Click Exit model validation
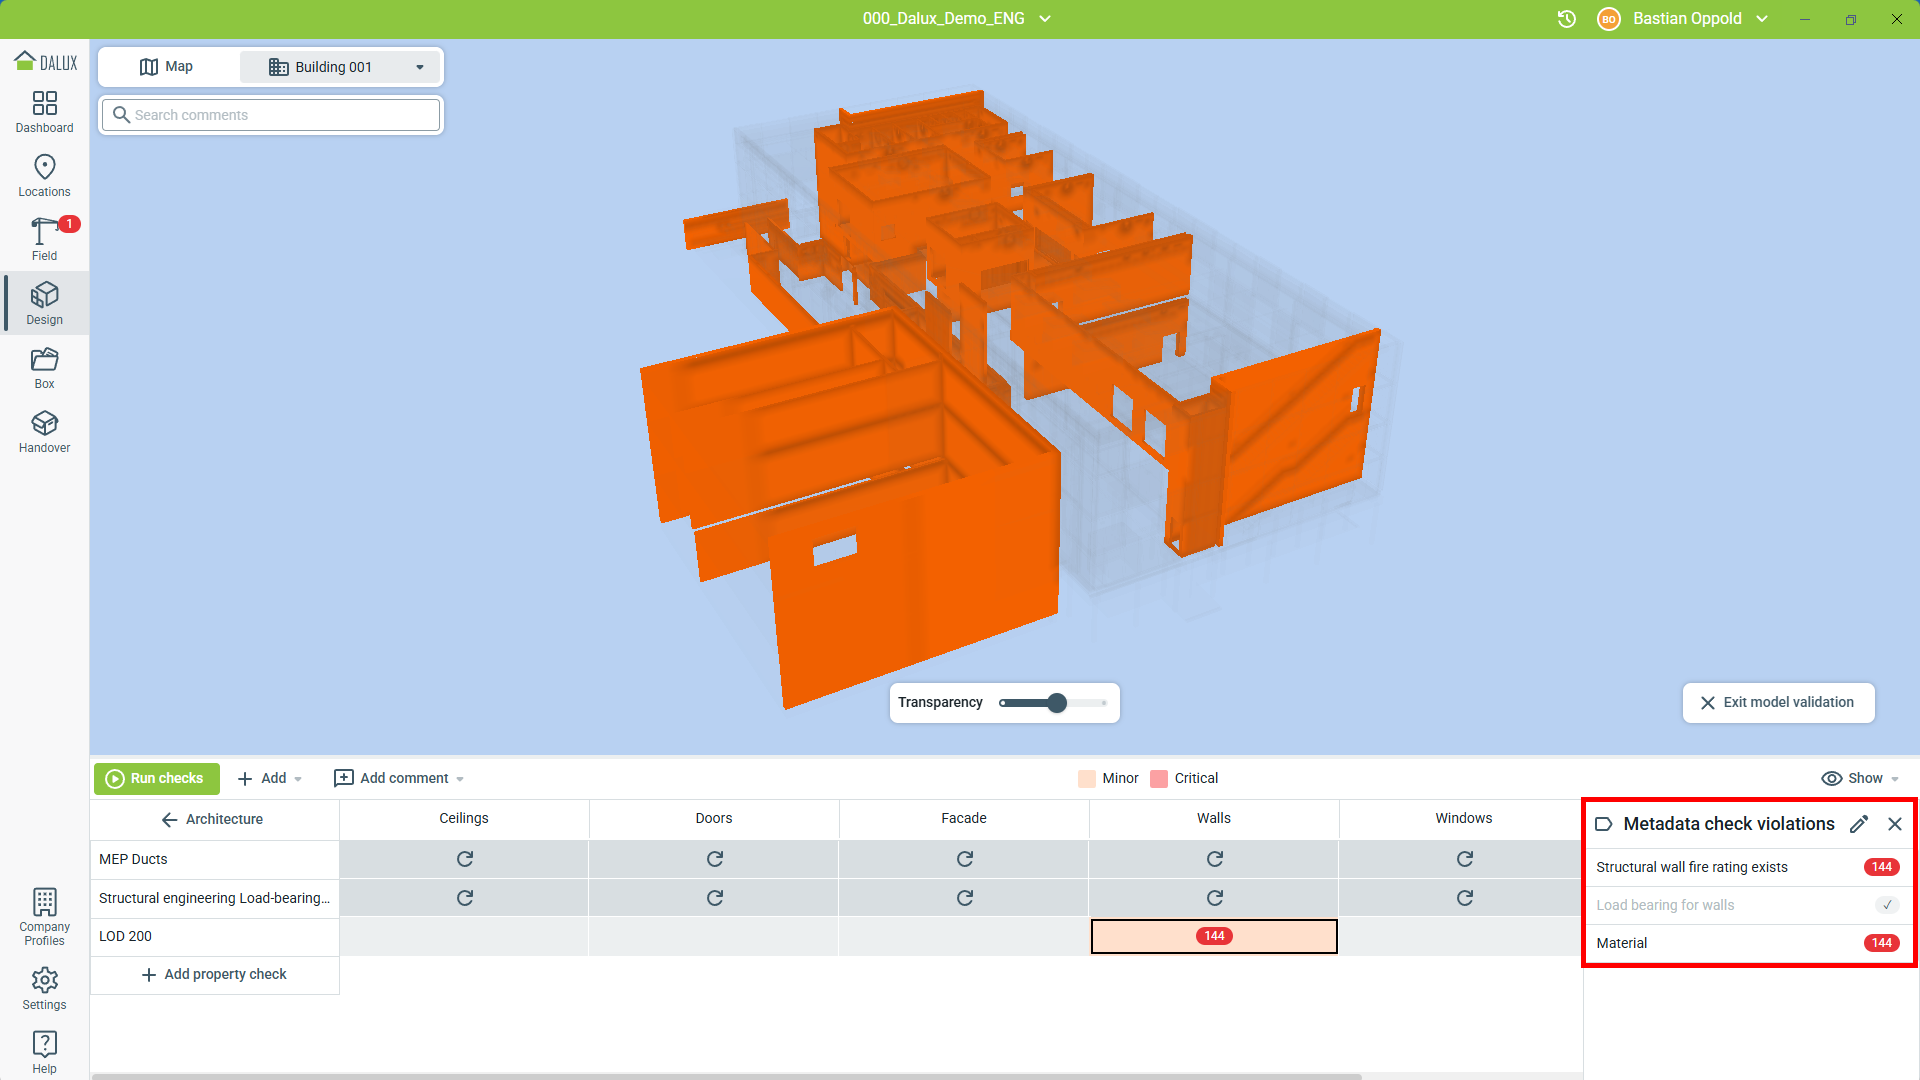This screenshot has height=1080, width=1920. pos(1778,703)
